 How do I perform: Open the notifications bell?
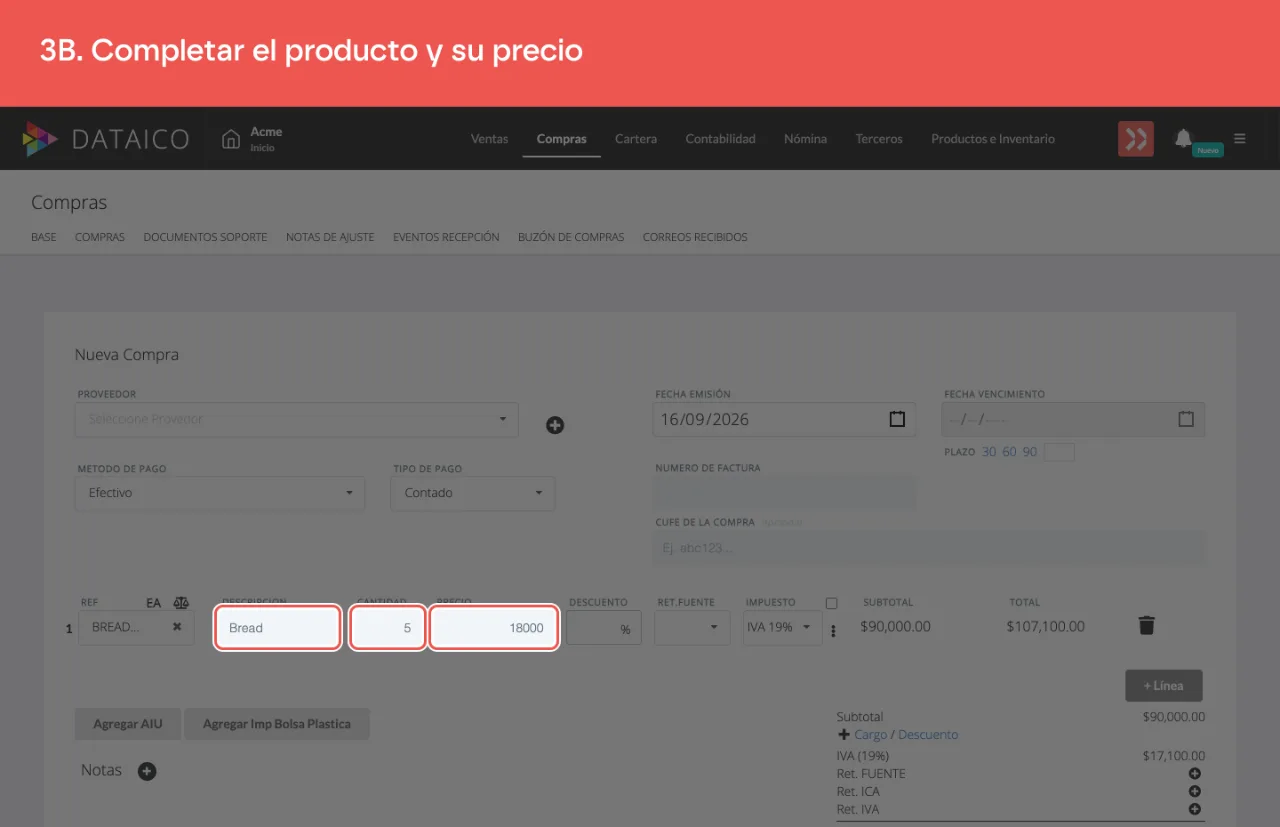1184,138
